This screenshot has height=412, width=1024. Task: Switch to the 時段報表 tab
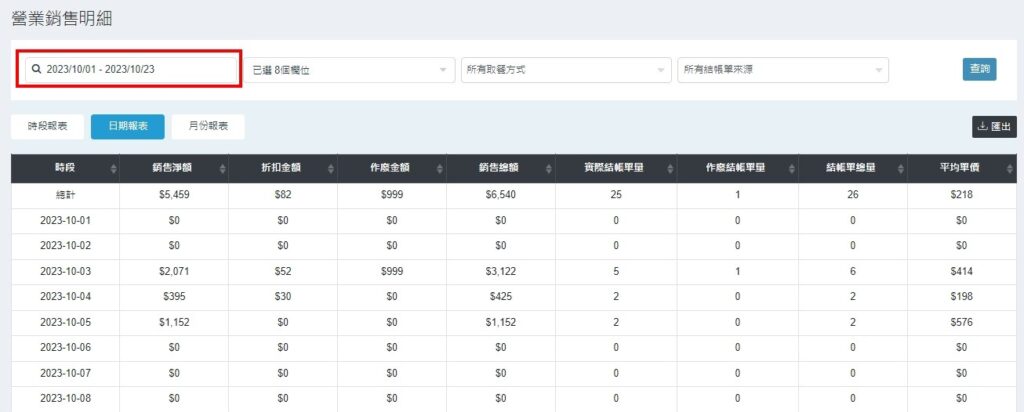click(47, 127)
